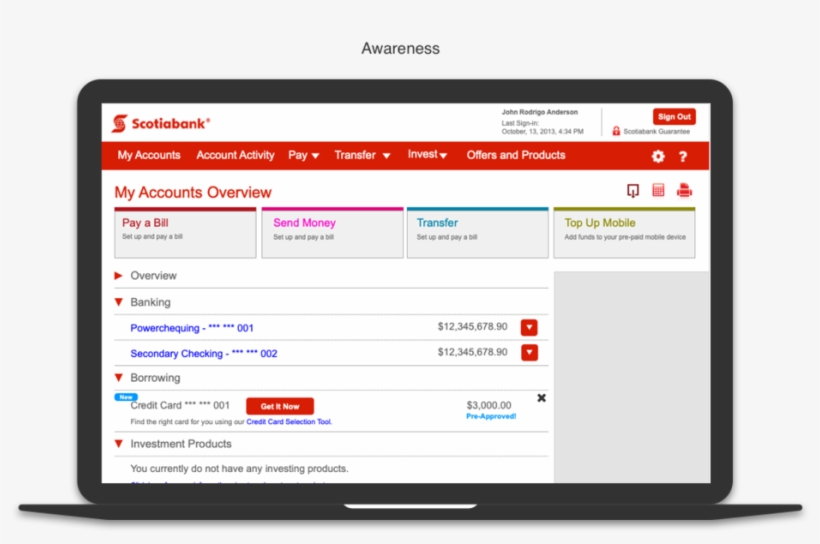Open the Pay a Bill tile
Viewport: 820px width, 544px height.
[x=185, y=233]
